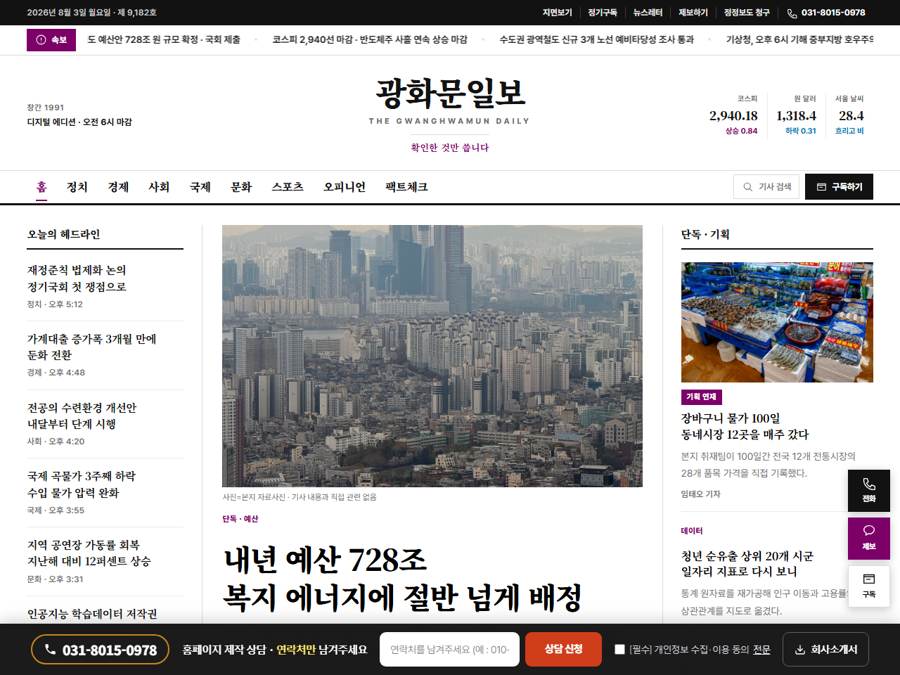Click the 전문 privacy terms link

click(762, 649)
